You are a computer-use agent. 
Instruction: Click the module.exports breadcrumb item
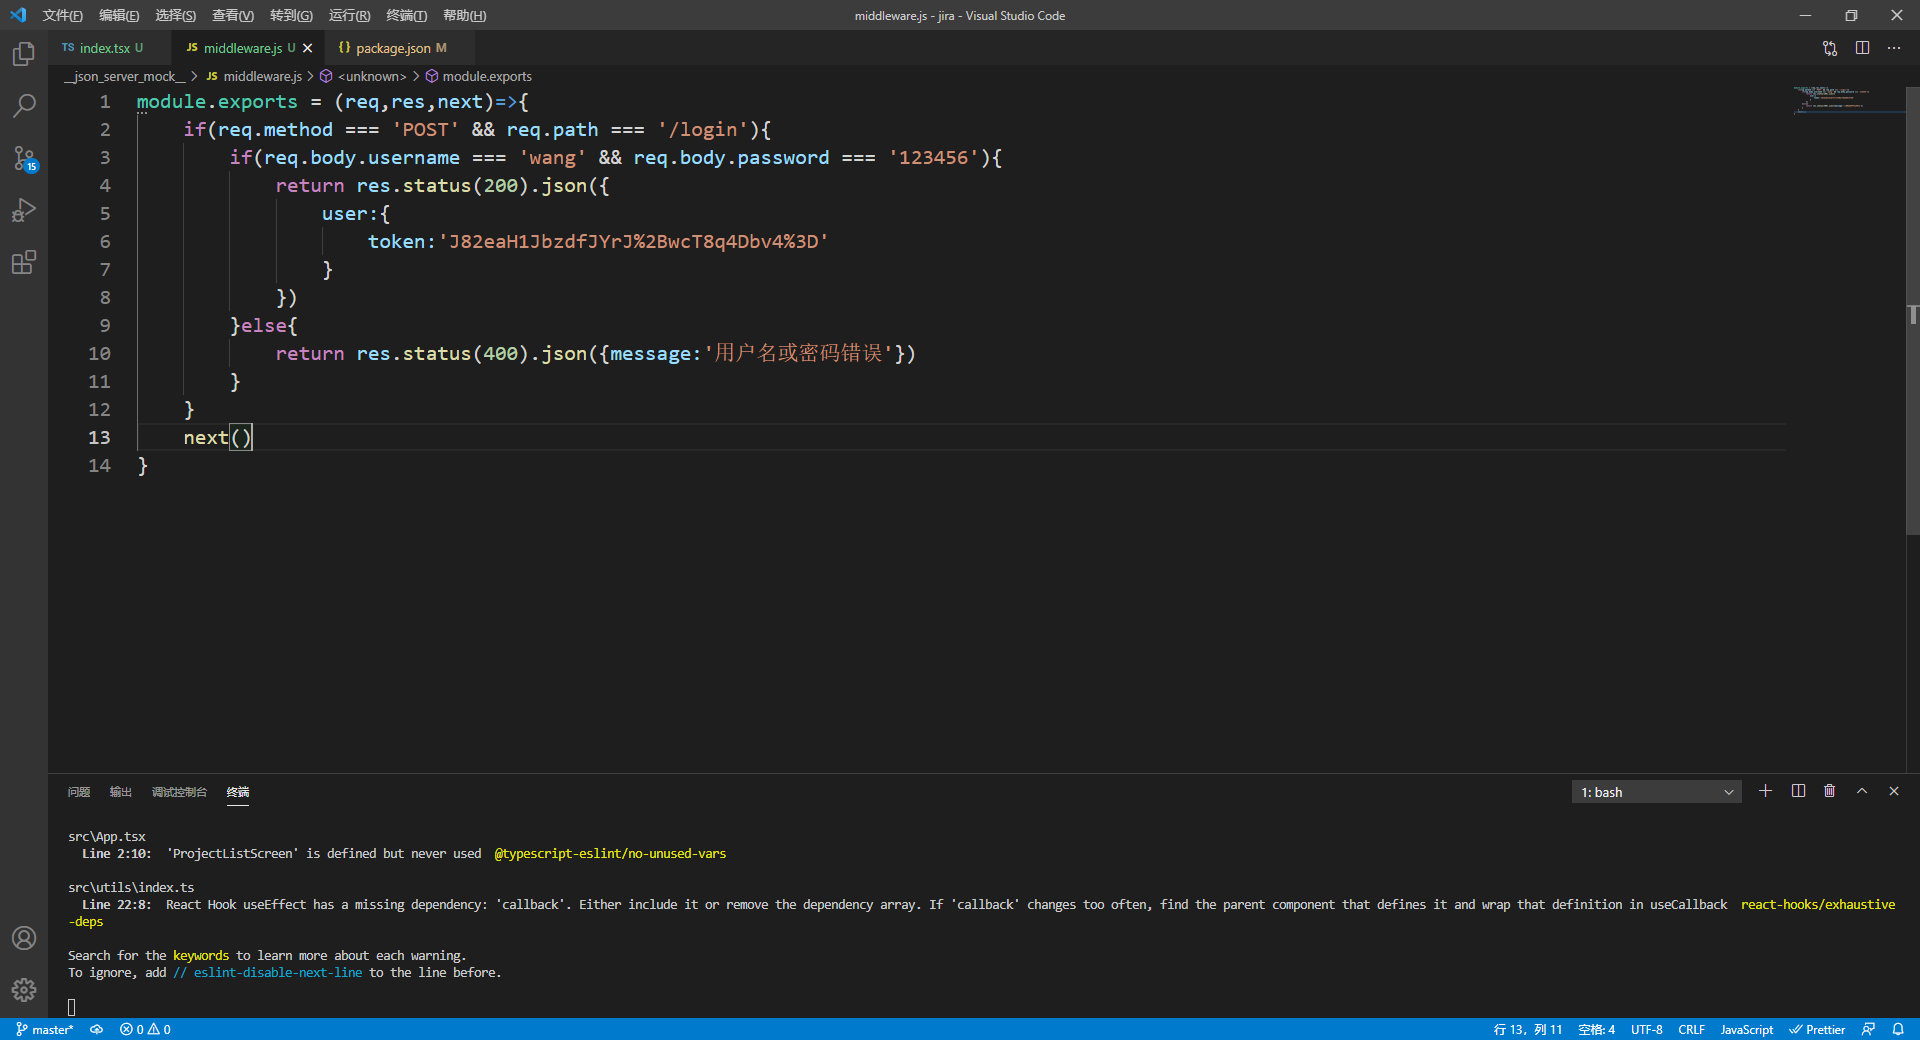(479, 76)
